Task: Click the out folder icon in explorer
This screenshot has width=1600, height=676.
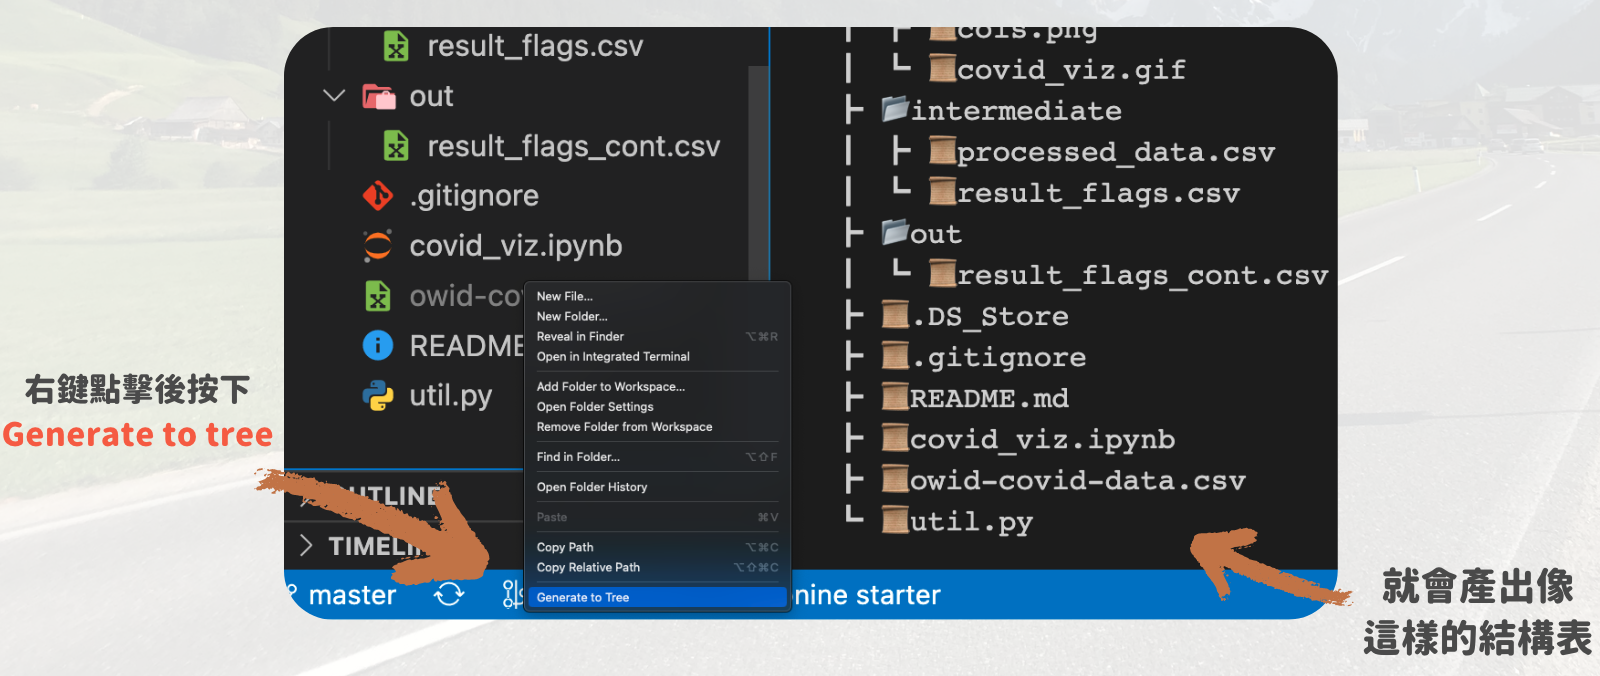Action: [378, 97]
